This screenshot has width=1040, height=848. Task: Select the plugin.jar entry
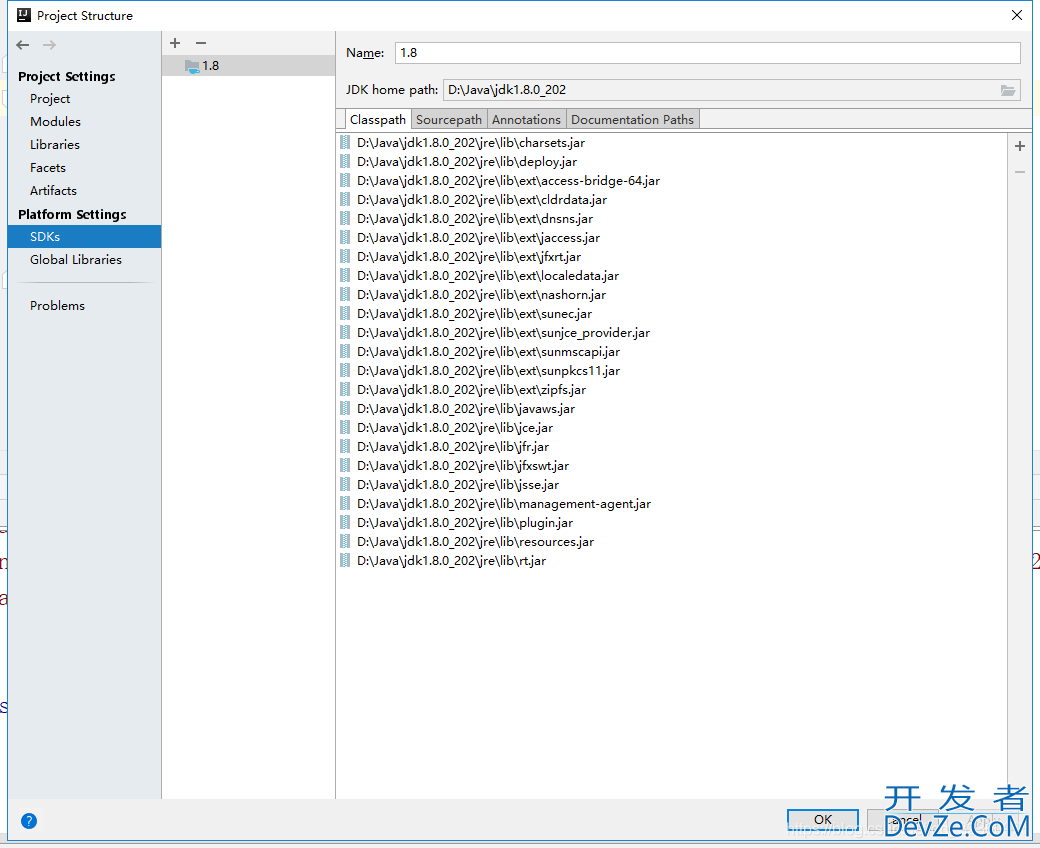coord(465,523)
